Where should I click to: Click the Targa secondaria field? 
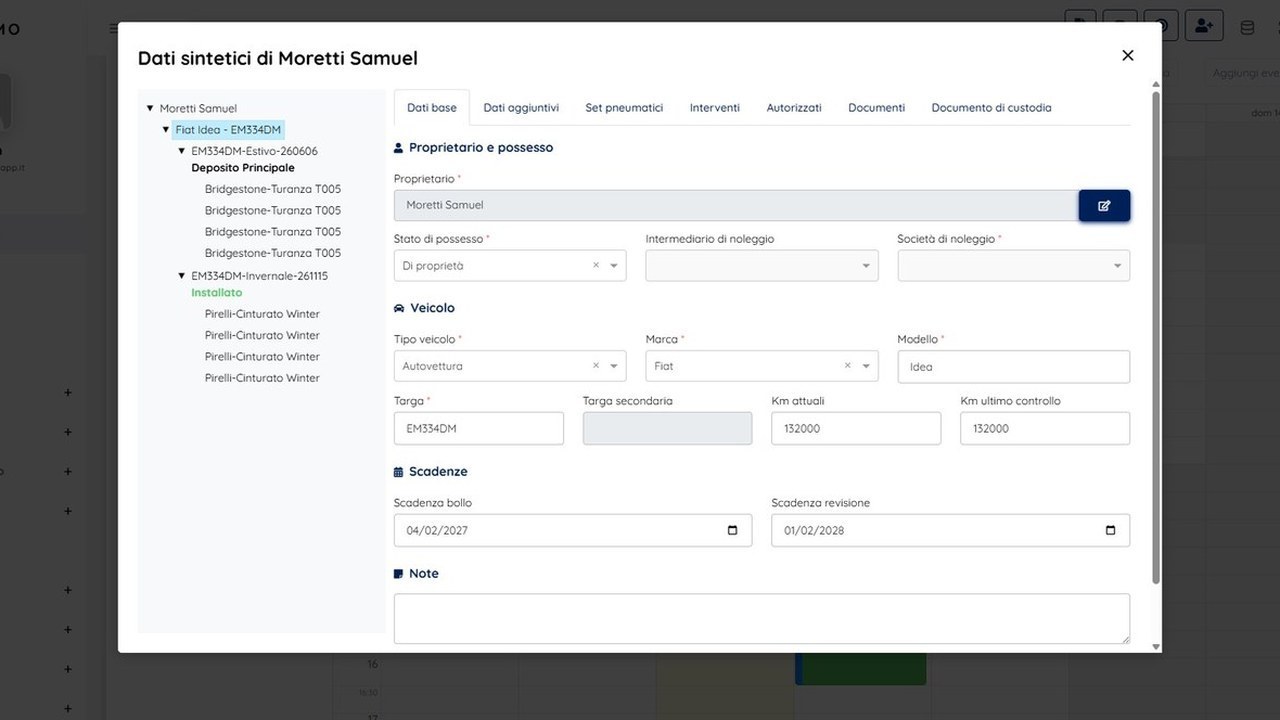coord(667,428)
